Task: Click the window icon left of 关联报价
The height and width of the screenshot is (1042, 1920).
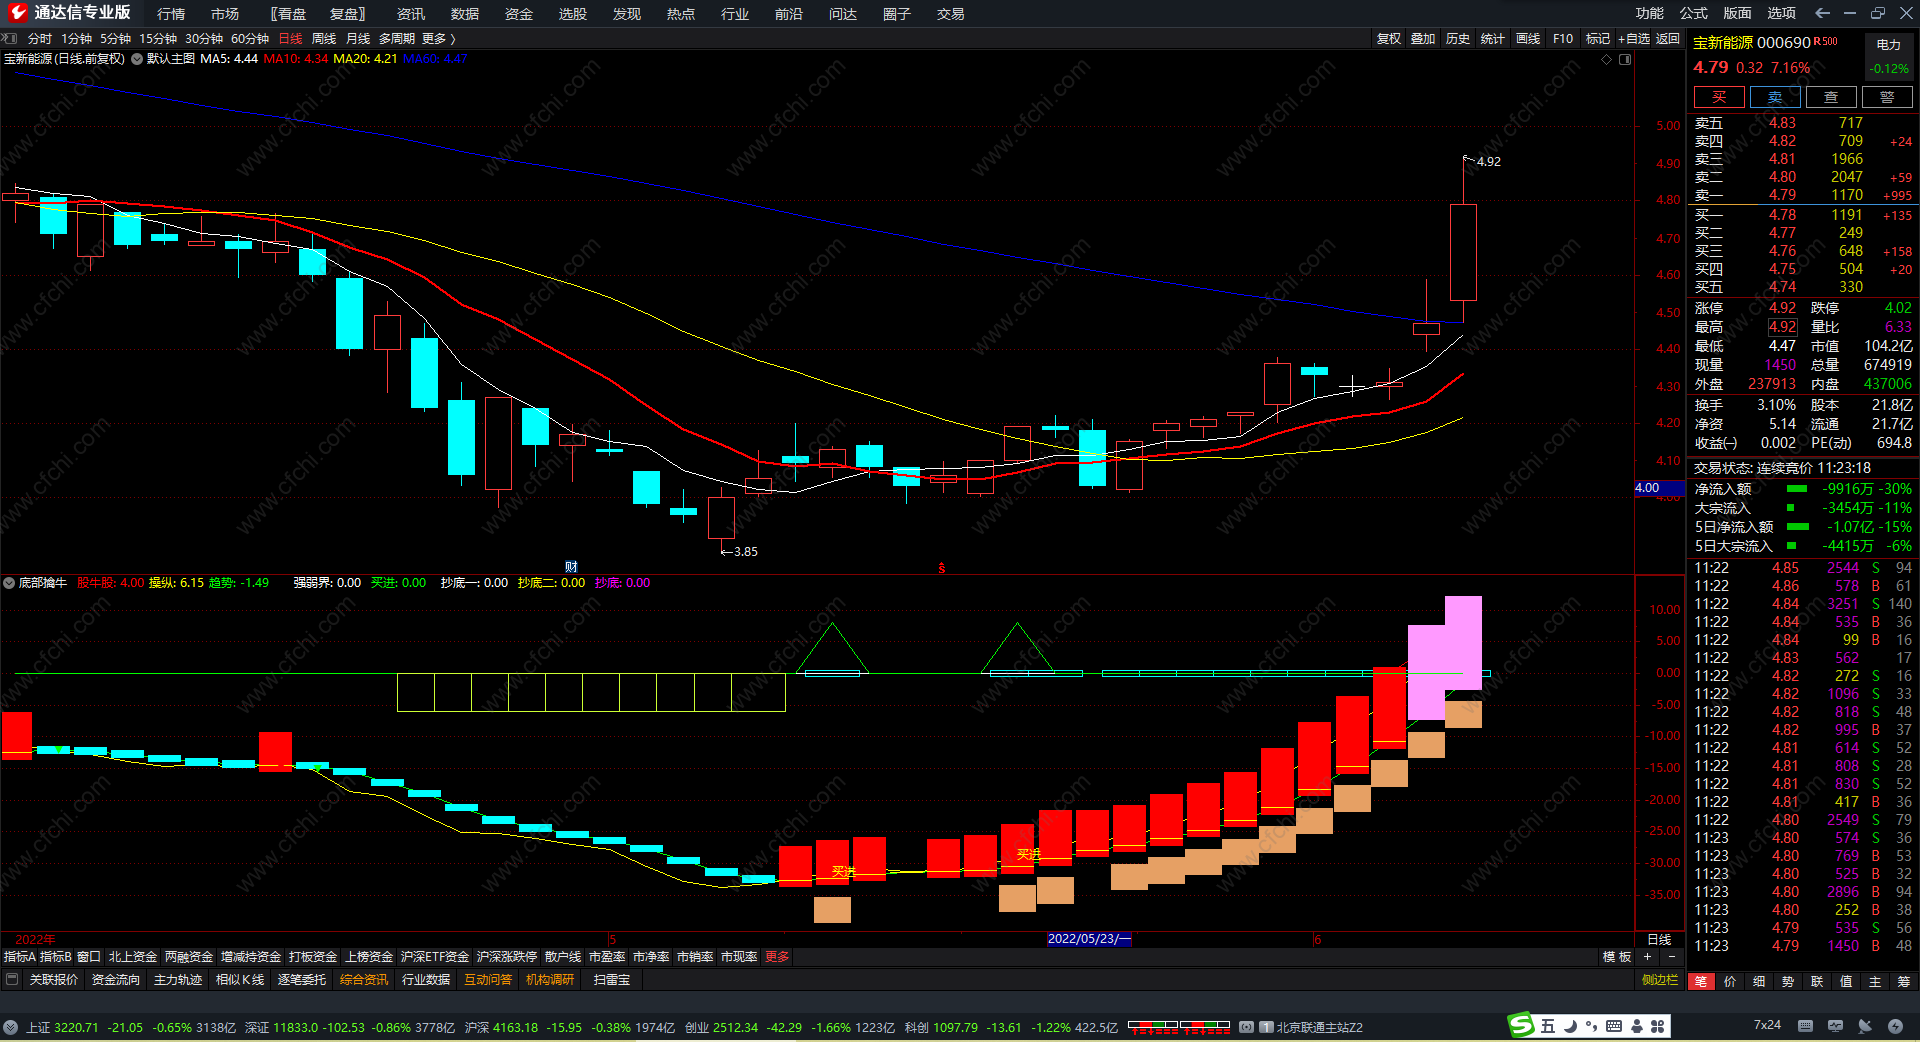Action: 12,980
